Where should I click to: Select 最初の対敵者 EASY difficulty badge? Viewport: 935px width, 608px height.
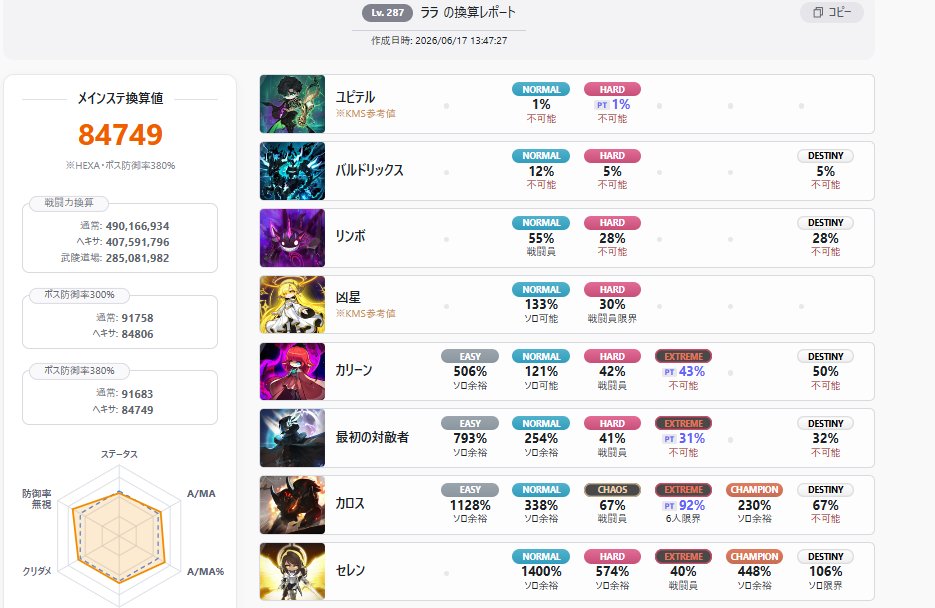470,423
